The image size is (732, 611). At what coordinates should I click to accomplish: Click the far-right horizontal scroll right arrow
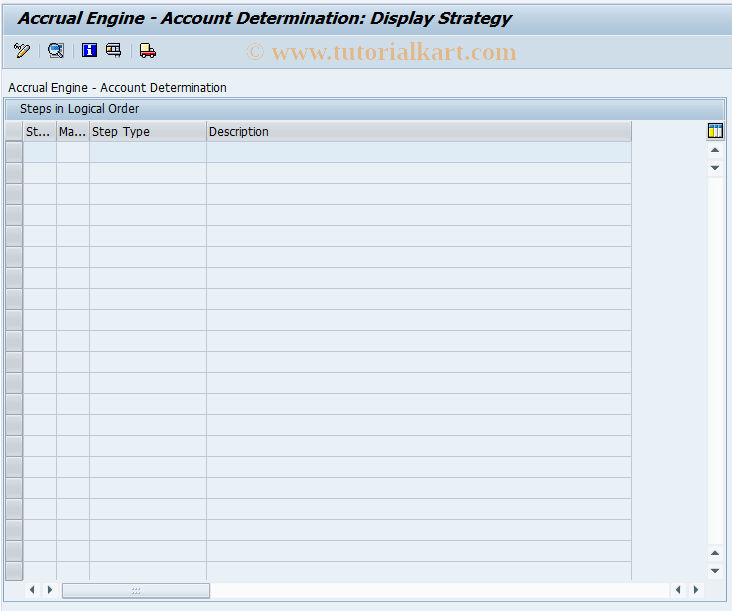(x=696, y=590)
